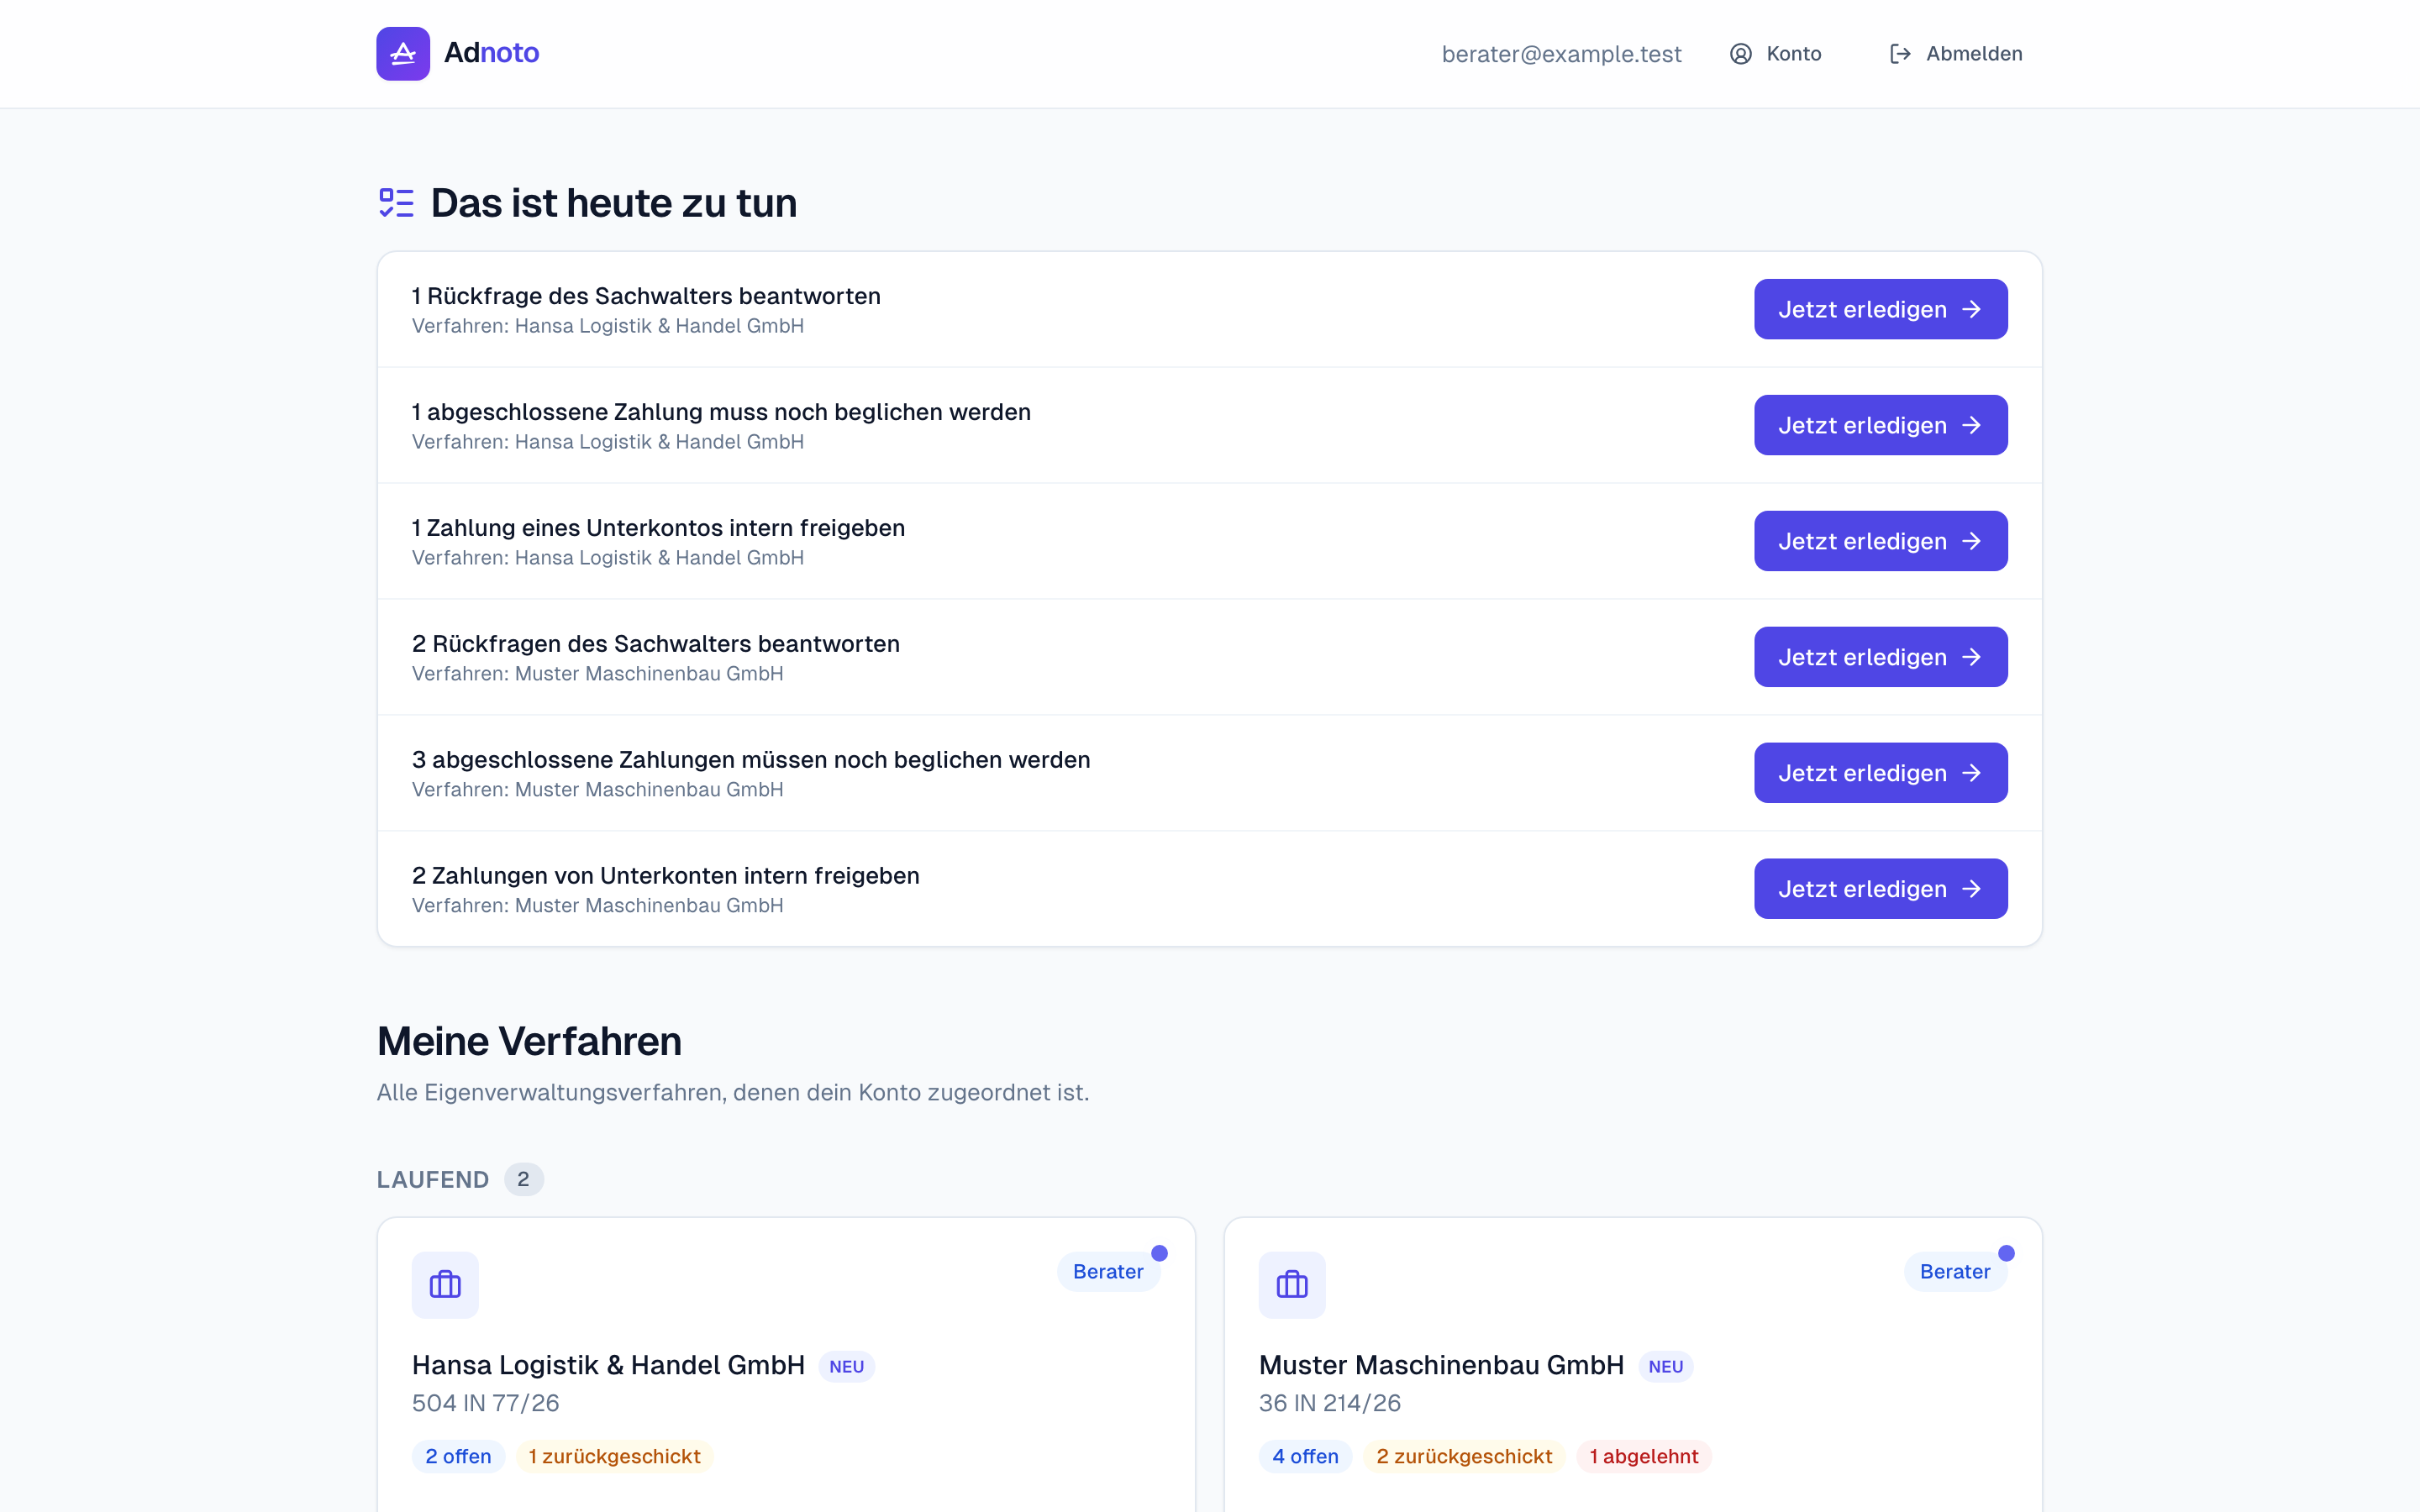Screen dimensions: 2420x1512
Task: Click arrow icon in the 1 abgeschlossene Zahlung button
Action: [1971, 425]
